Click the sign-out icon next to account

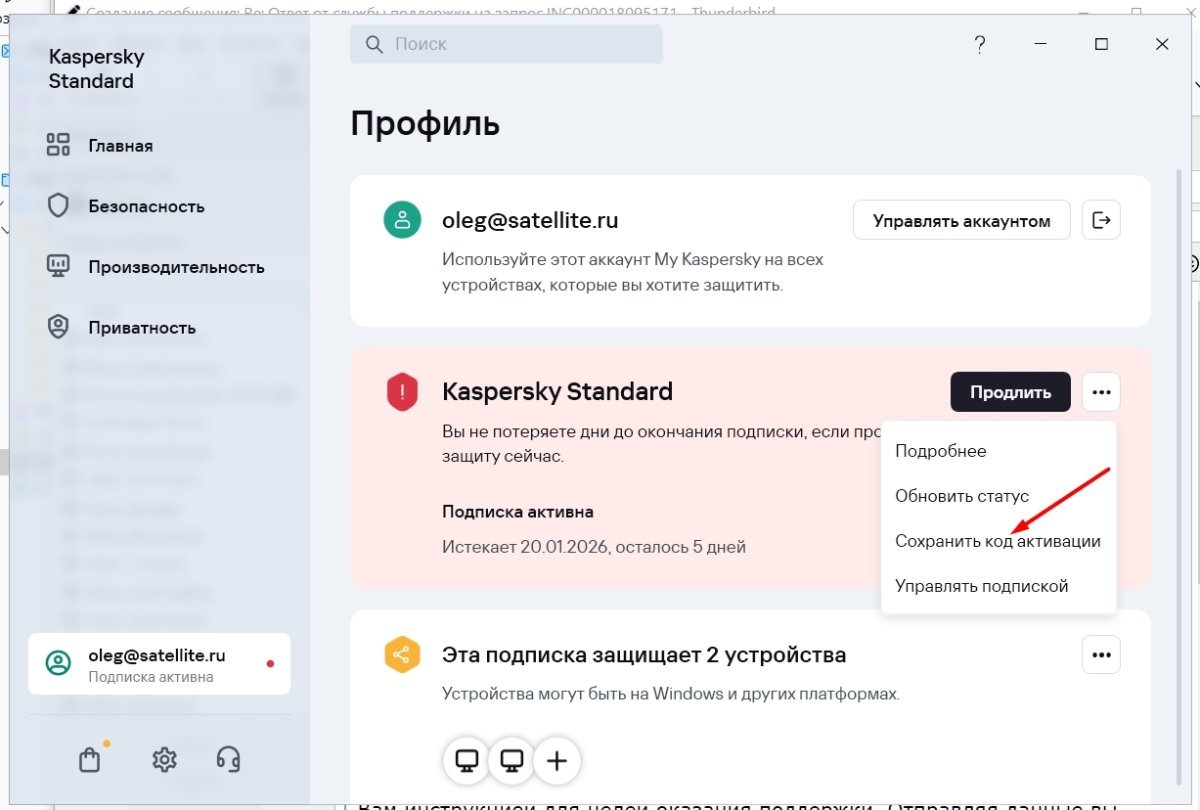(x=1101, y=220)
